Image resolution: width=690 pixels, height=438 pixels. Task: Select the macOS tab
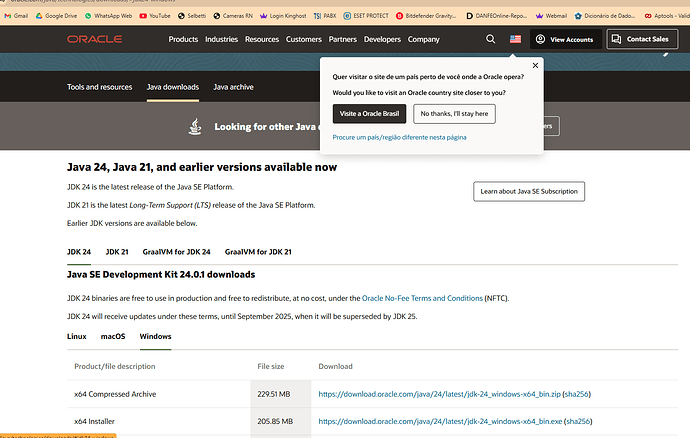(x=113, y=336)
